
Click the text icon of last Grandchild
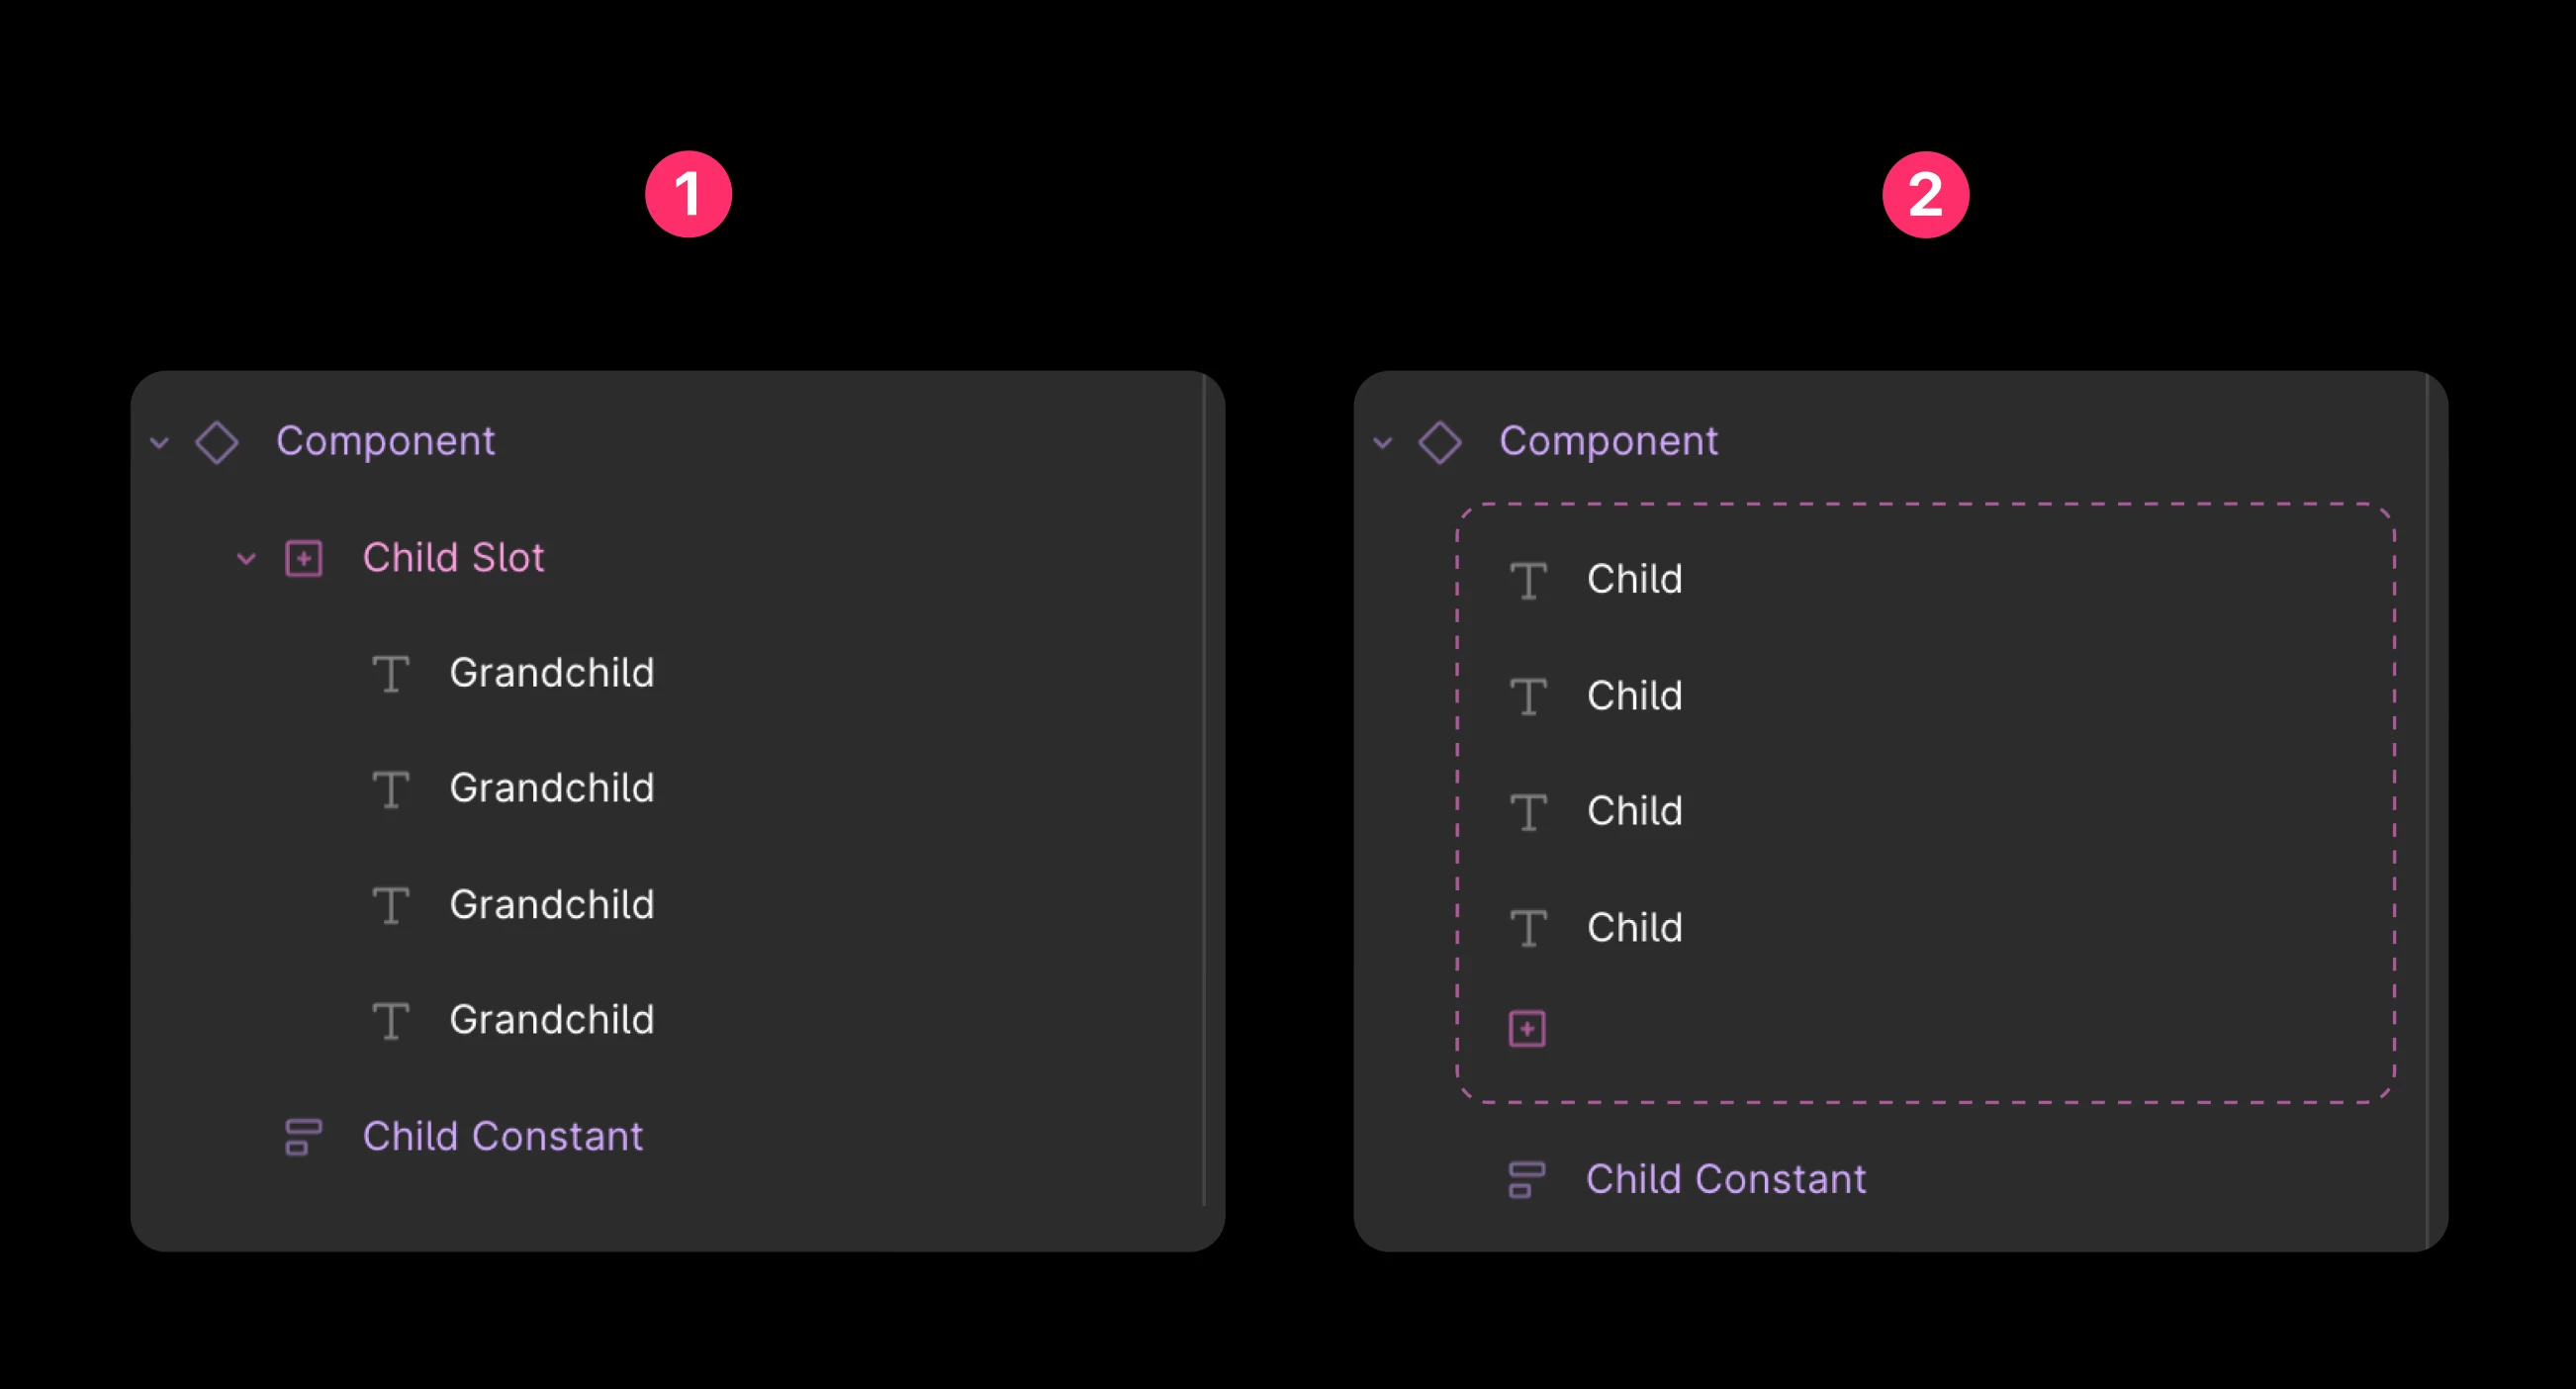[390, 1020]
